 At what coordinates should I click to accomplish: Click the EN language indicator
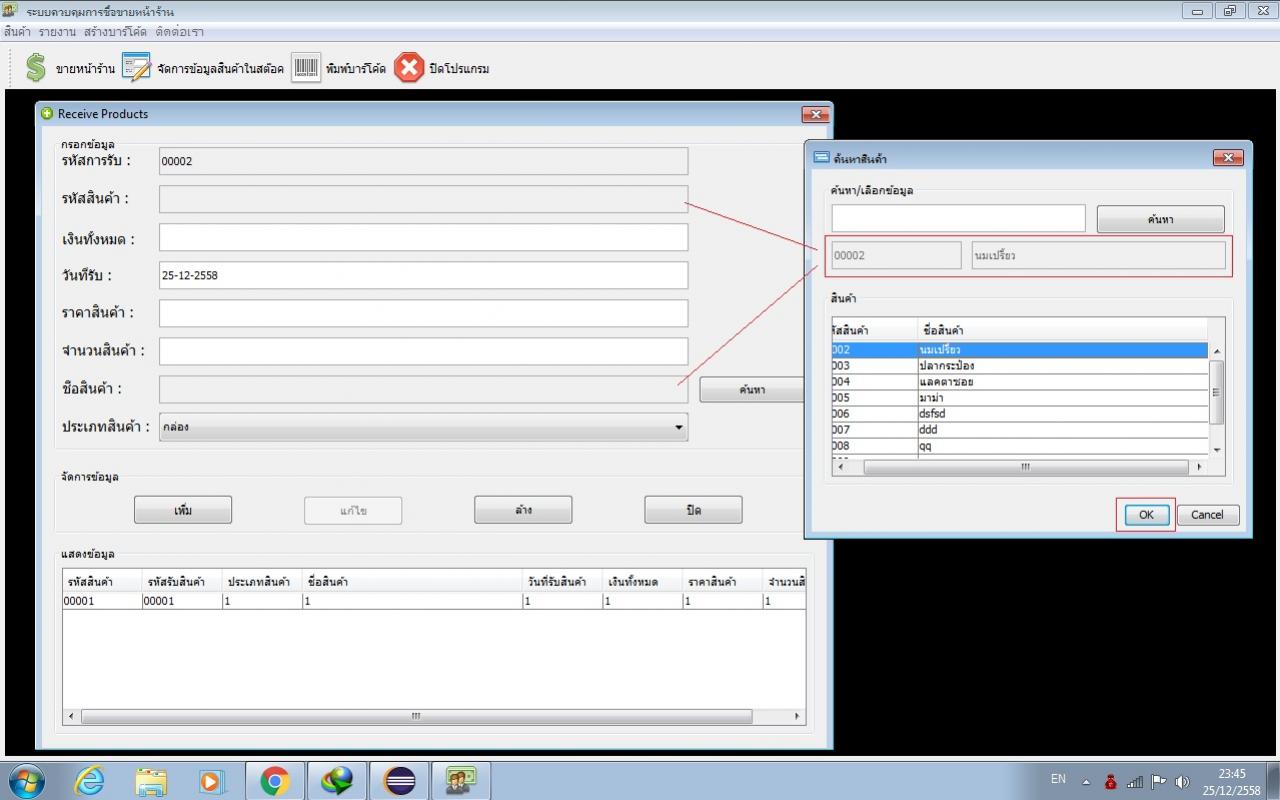pos(1058,778)
